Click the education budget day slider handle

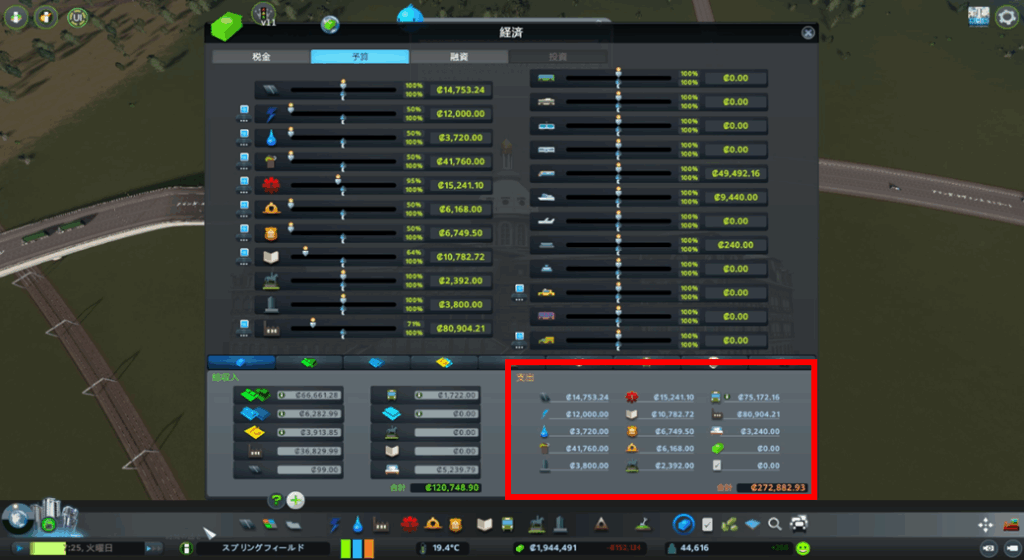pos(306,251)
